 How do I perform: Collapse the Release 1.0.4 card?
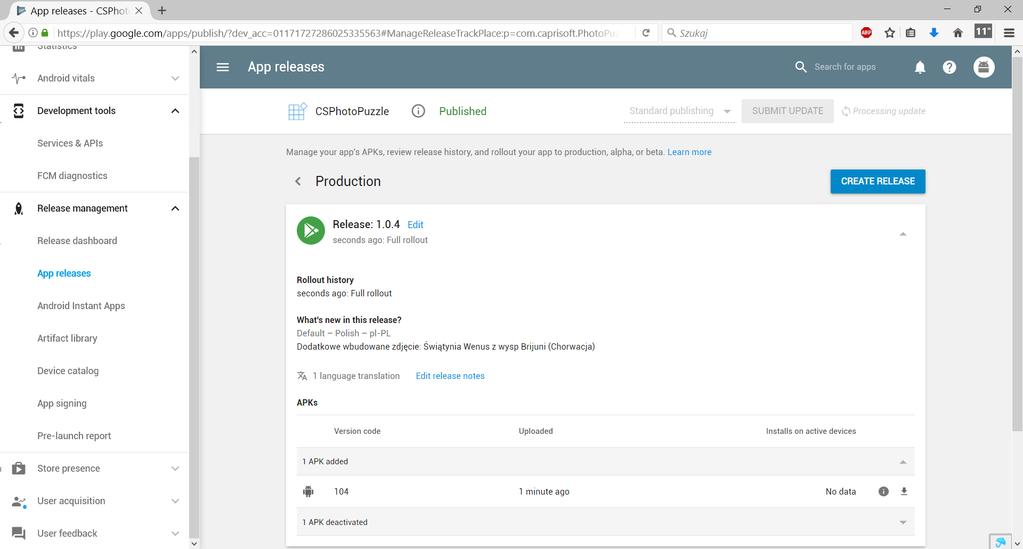pyautogui.click(x=903, y=234)
